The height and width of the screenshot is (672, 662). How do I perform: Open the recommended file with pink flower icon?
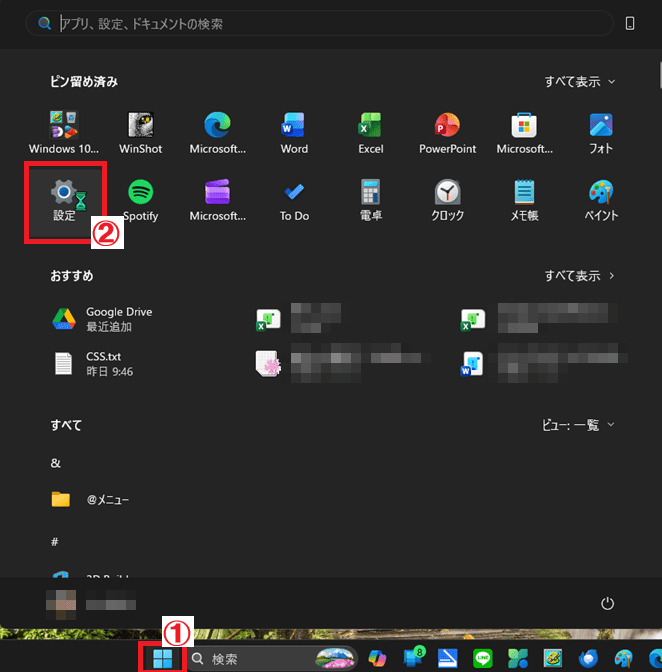(343, 363)
